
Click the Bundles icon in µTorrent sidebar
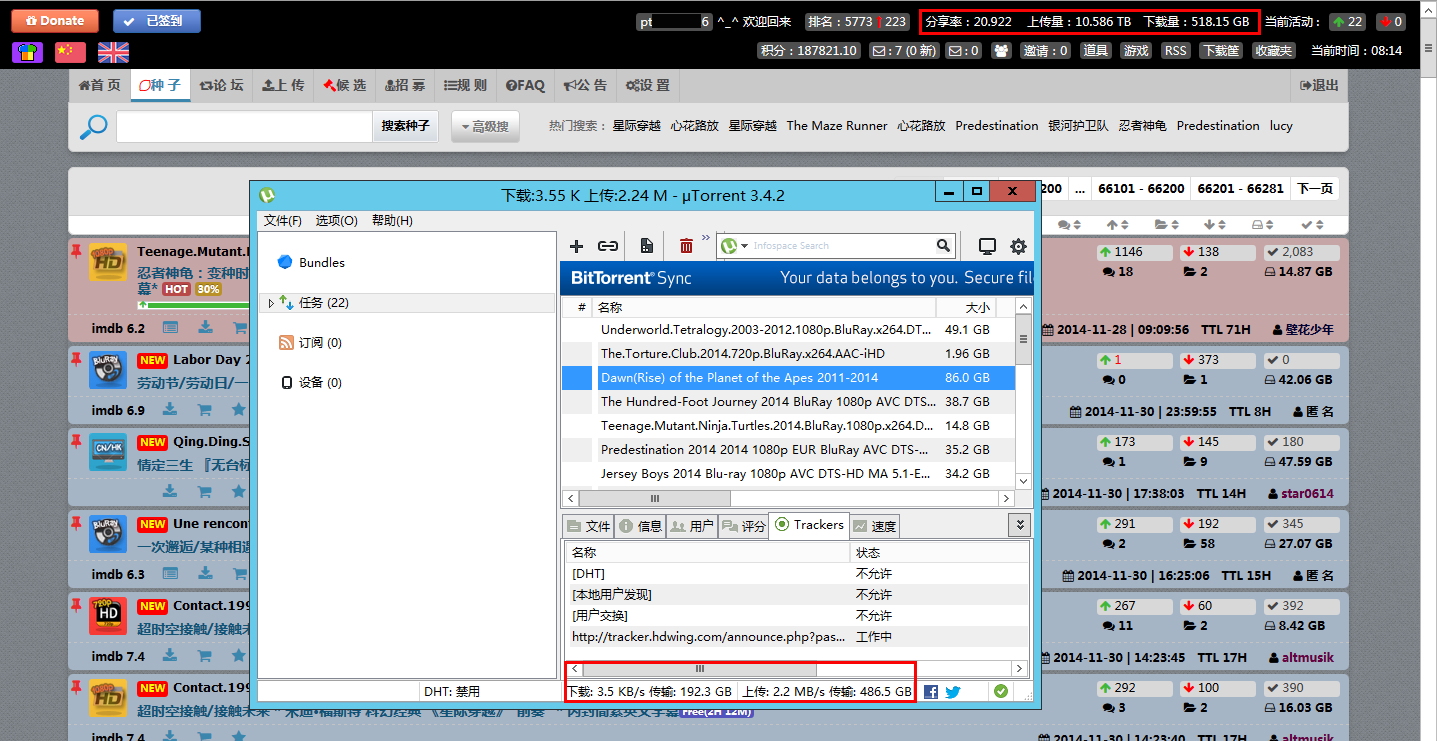tap(285, 262)
